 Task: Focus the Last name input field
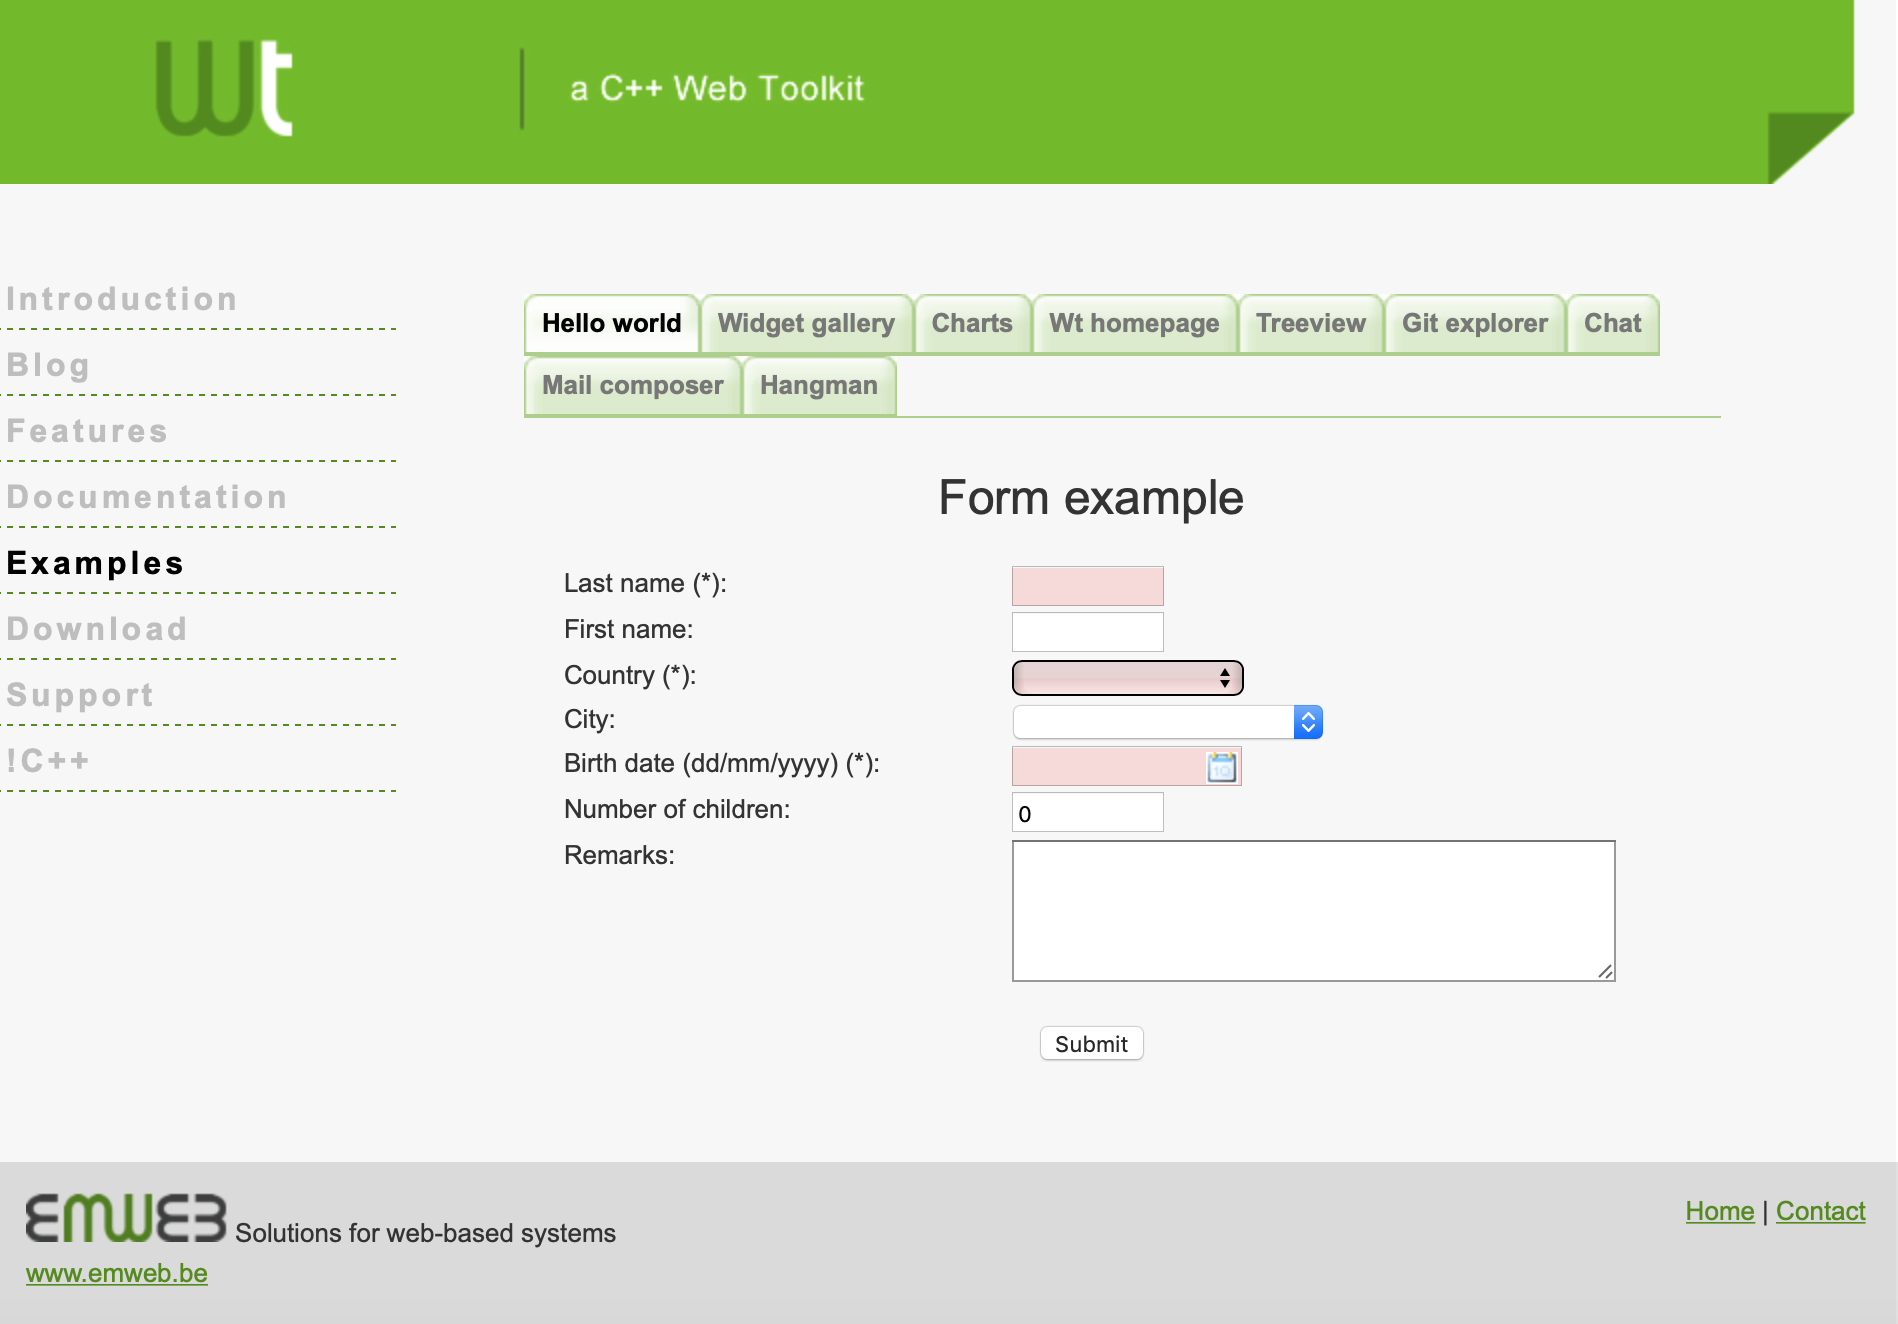pos(1087,586)
